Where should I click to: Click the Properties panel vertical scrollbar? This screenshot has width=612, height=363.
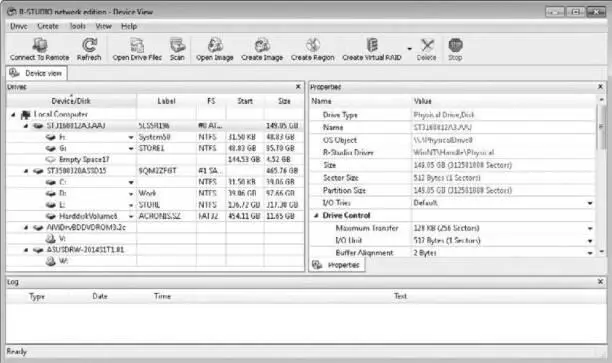pyautogui.click(x=601, y=175)
